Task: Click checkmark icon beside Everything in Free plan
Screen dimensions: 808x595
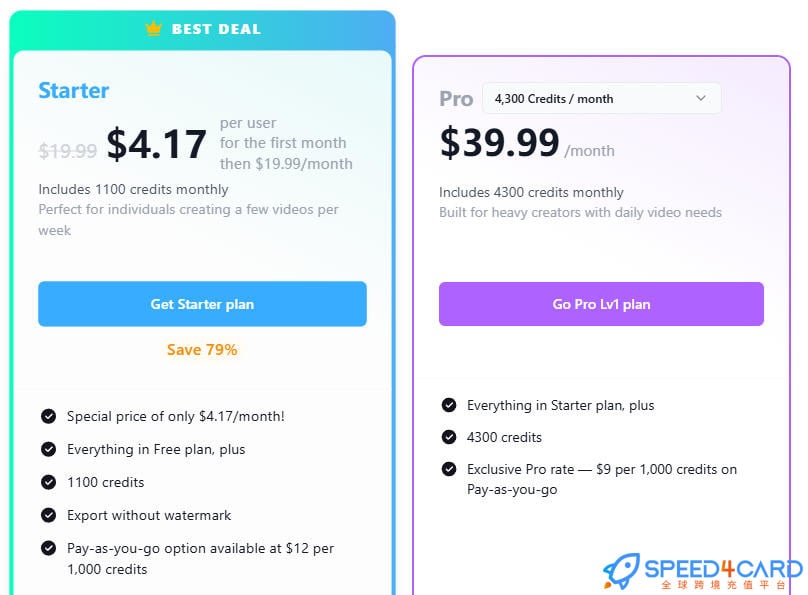Action: (48, 449)
